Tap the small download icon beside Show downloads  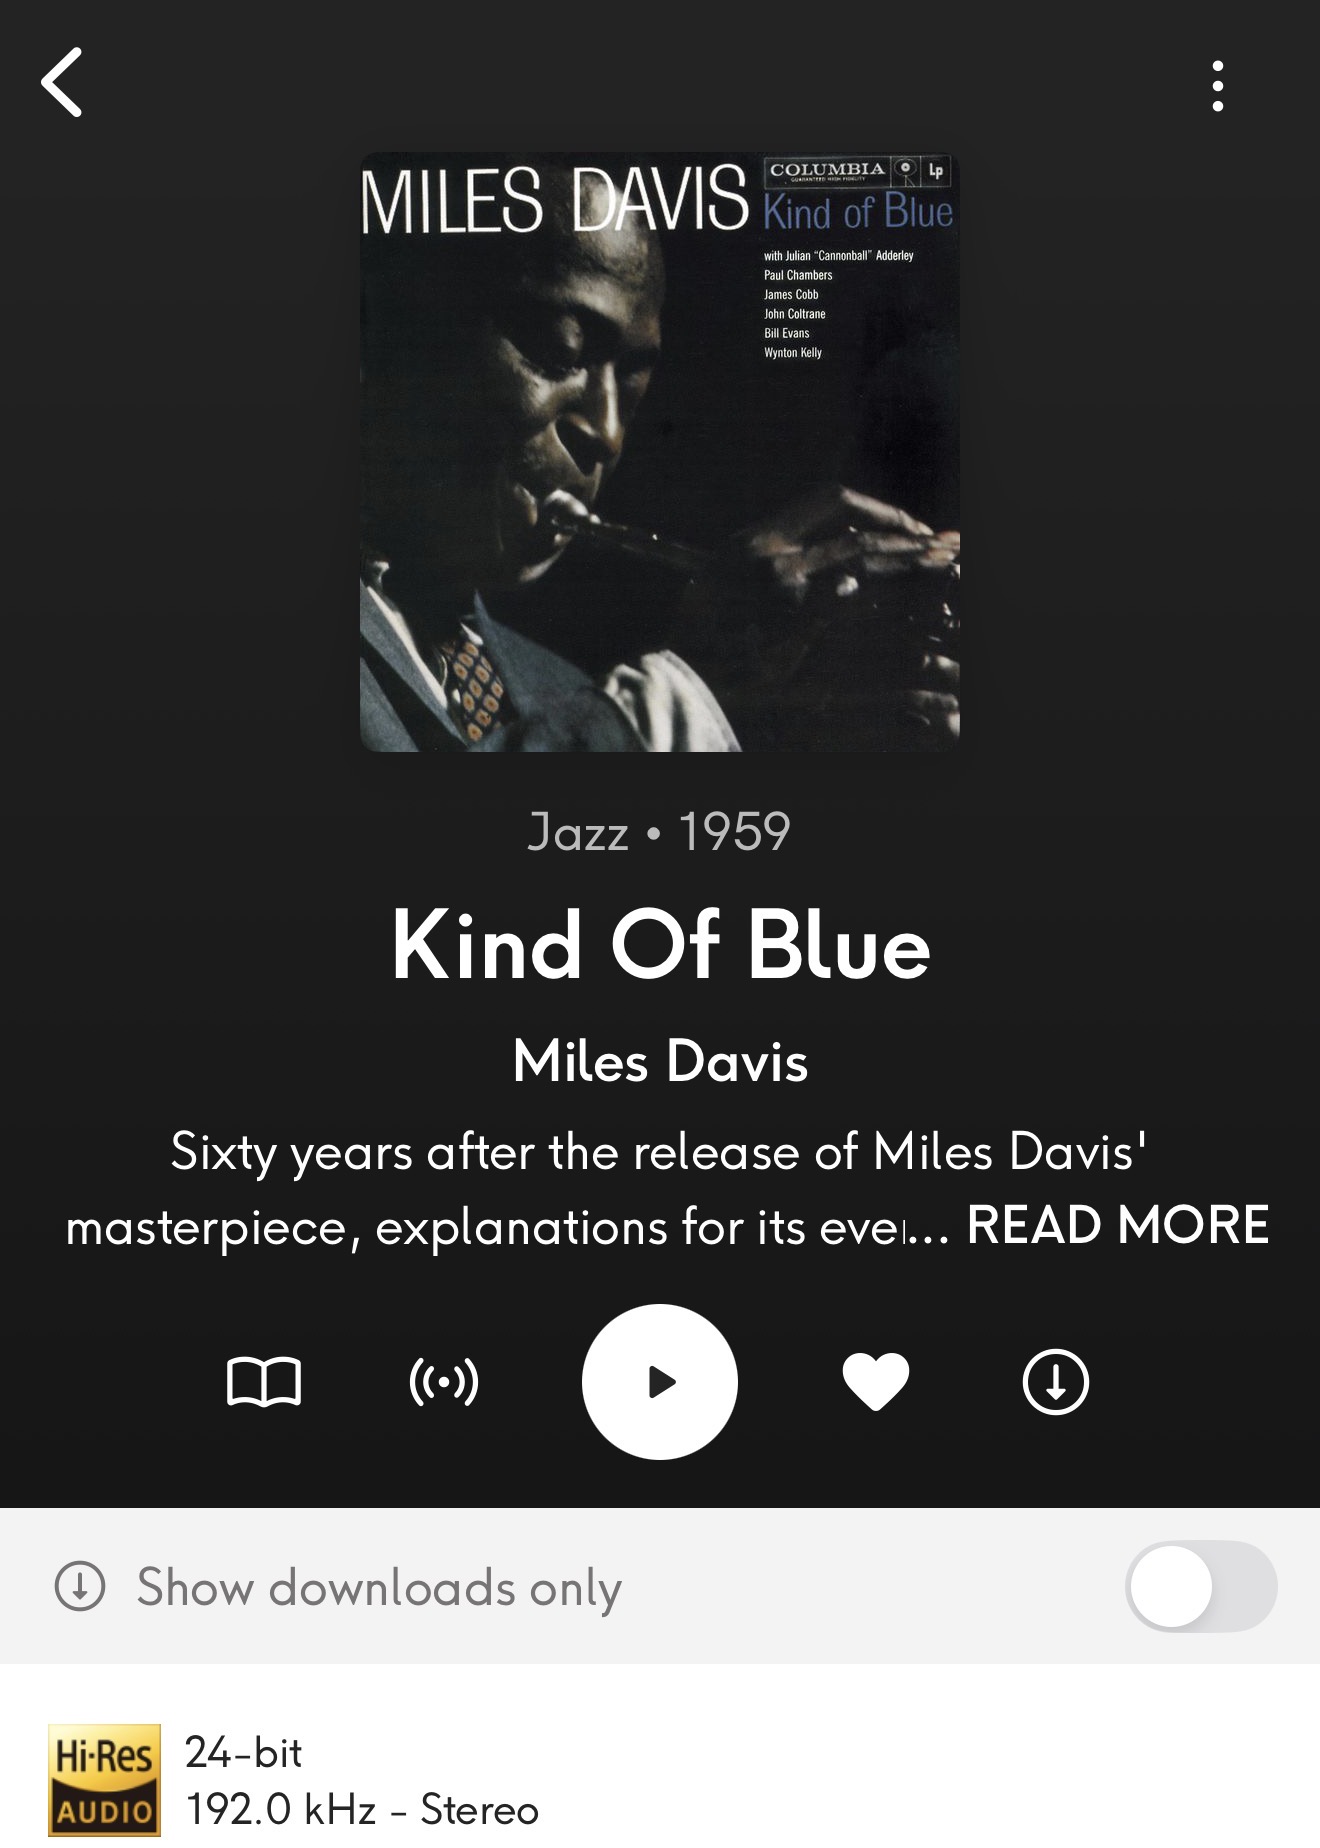coord(80,1586)
